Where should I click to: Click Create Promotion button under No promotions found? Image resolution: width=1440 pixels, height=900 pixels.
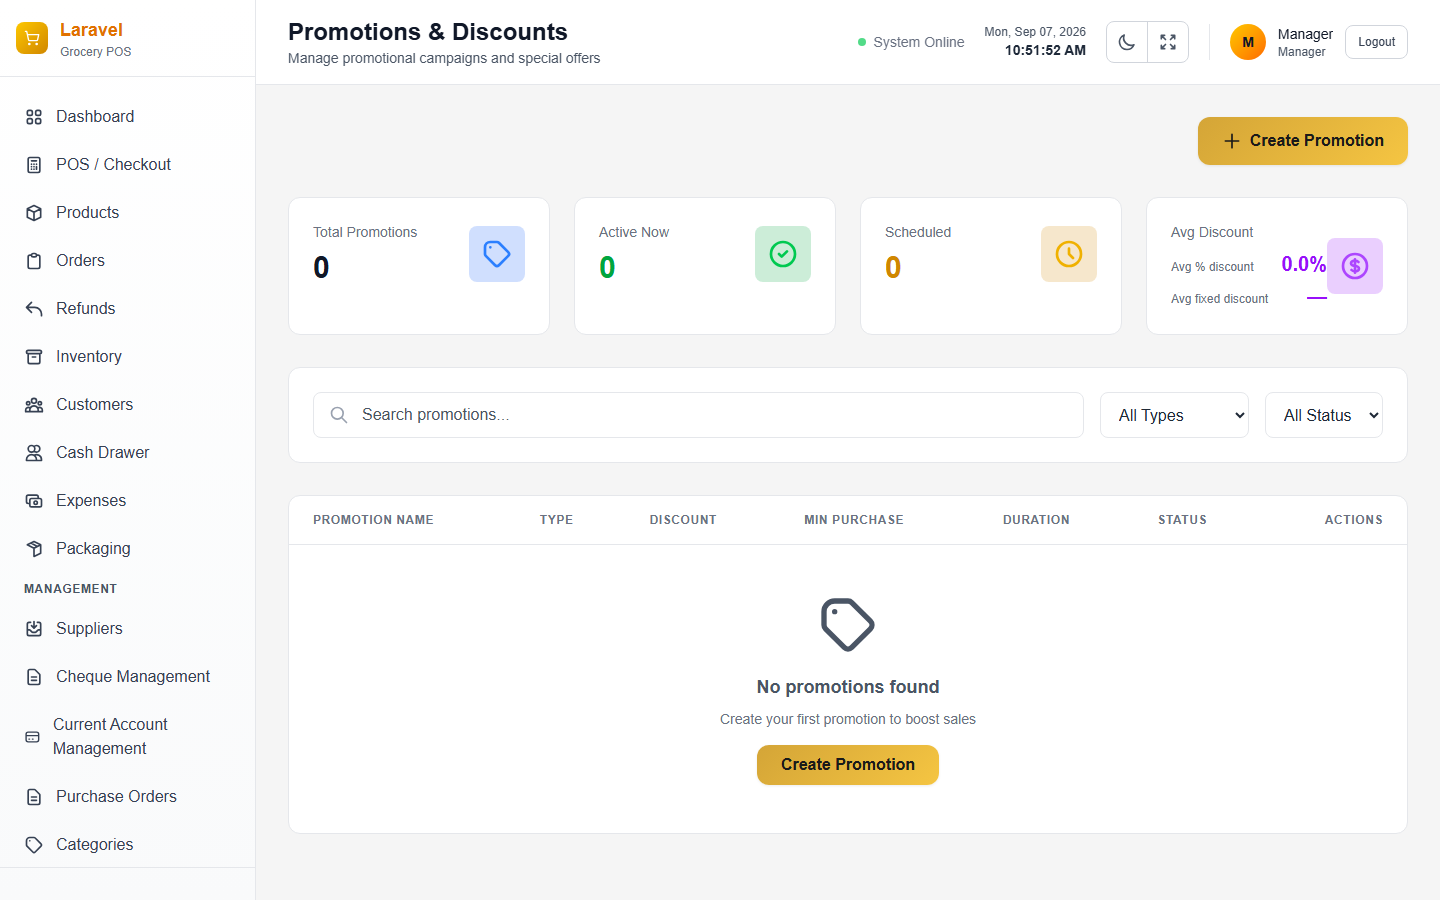click(x=848, y=765)
